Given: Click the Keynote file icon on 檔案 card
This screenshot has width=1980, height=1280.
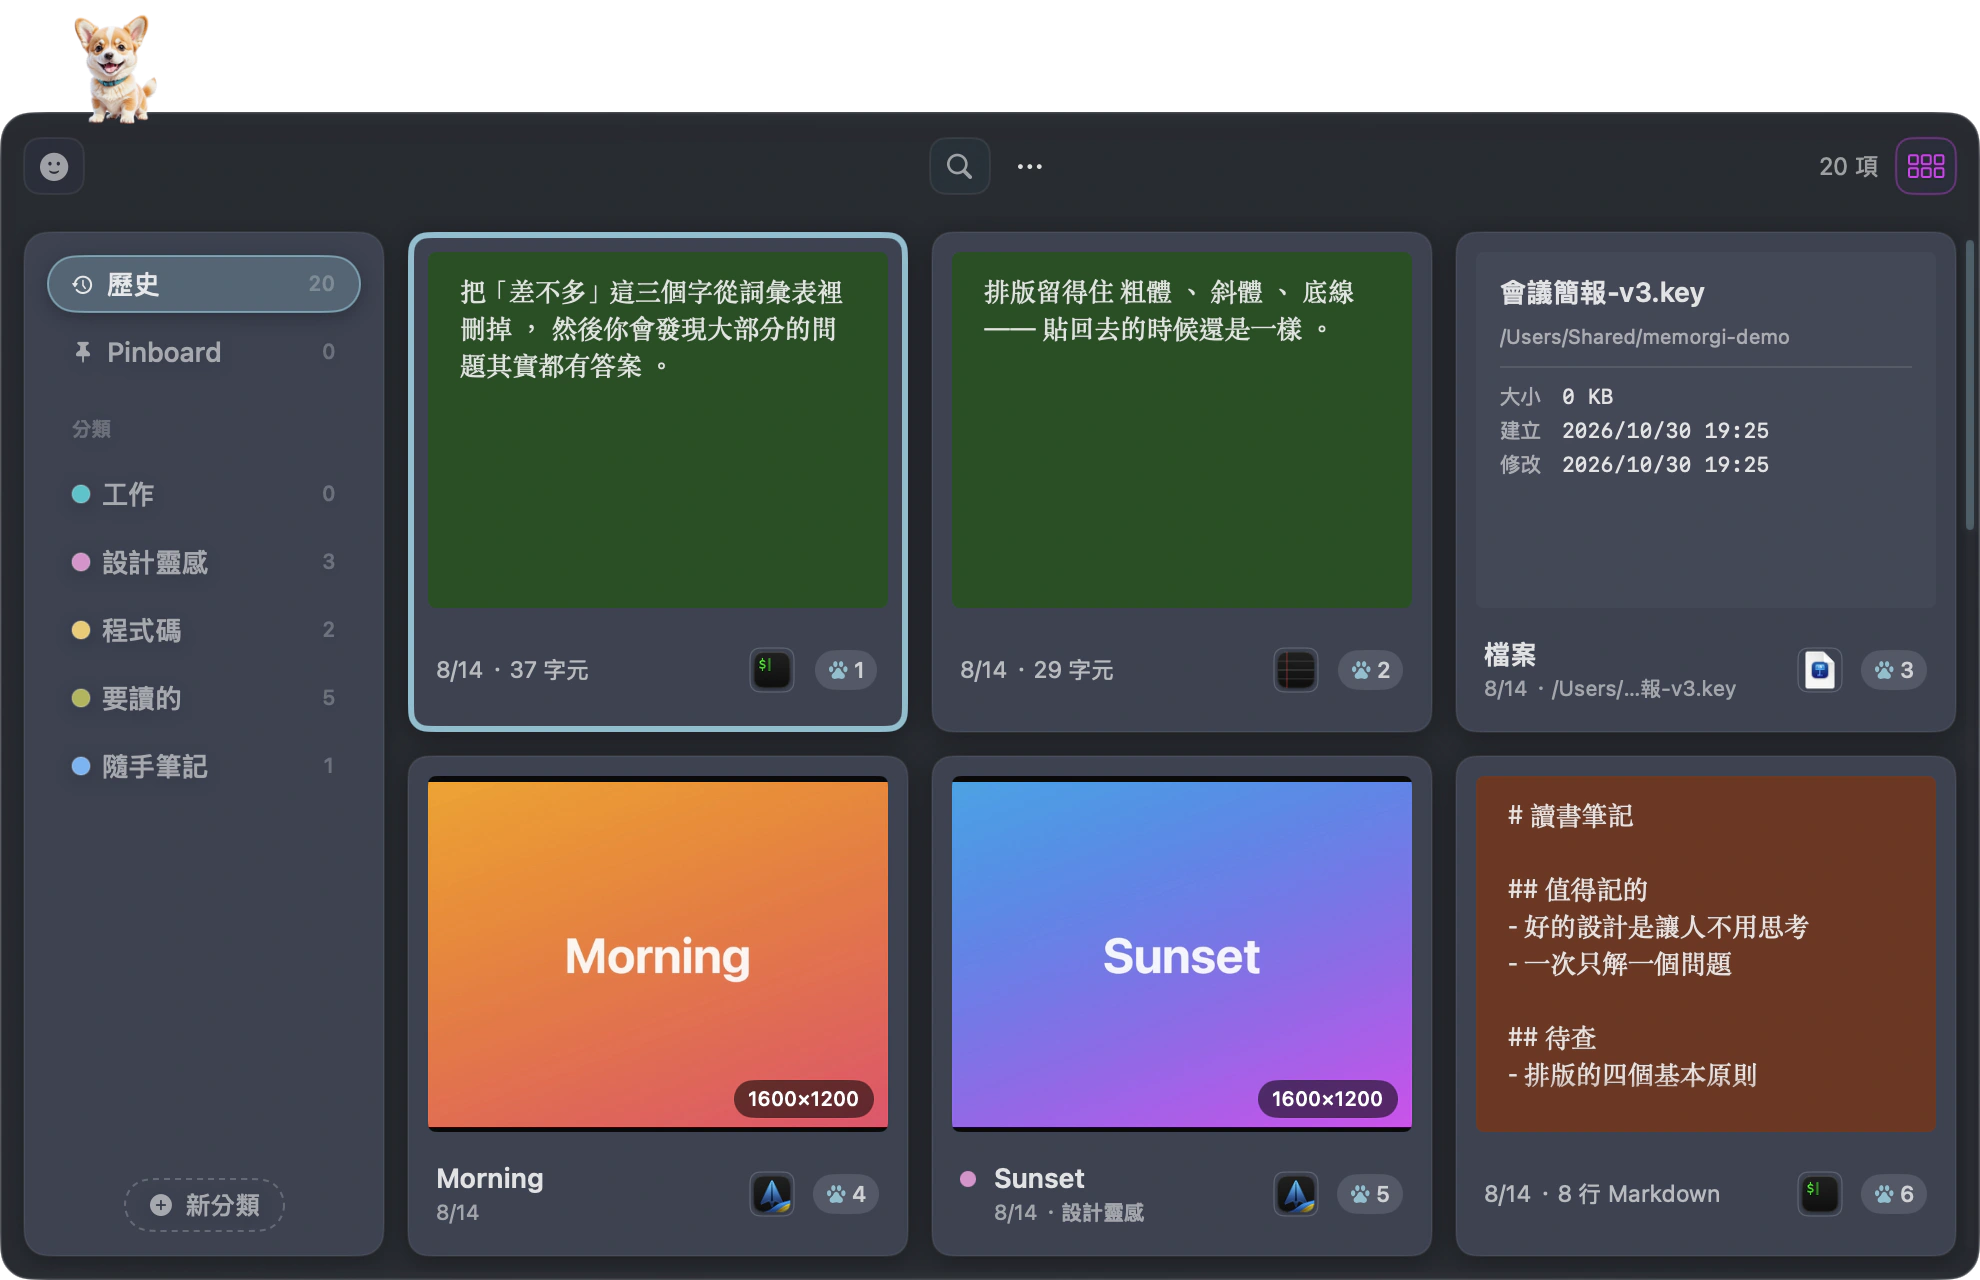Looking at the screenshot, I should click(x=1819, y=670).
